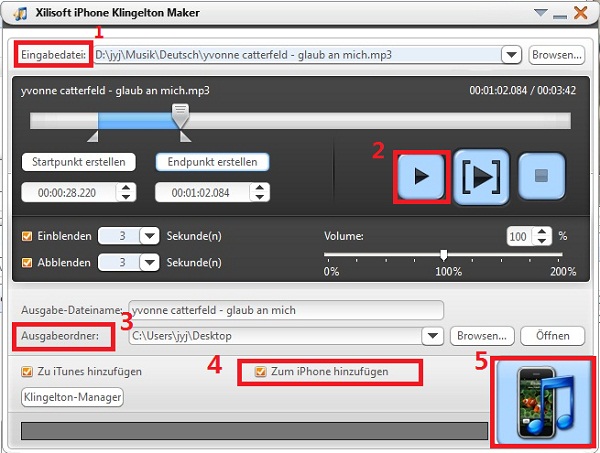Increase the volume percentage value
The width and height of the screenshot is (600, 453).
pyautogui.click(x=542, y=231)
